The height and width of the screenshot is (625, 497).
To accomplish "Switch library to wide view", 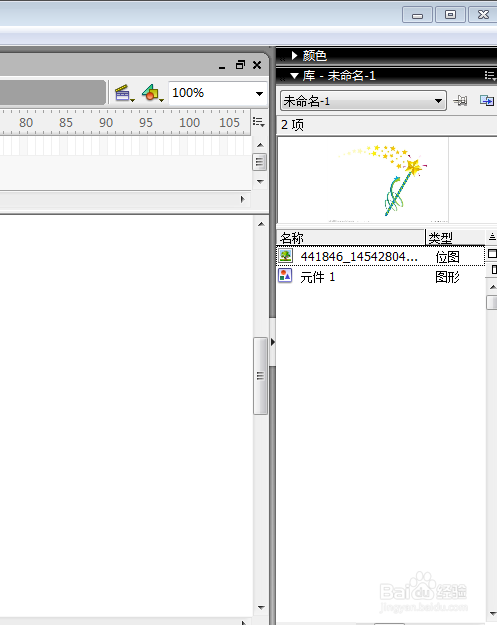I will [492, 254].
